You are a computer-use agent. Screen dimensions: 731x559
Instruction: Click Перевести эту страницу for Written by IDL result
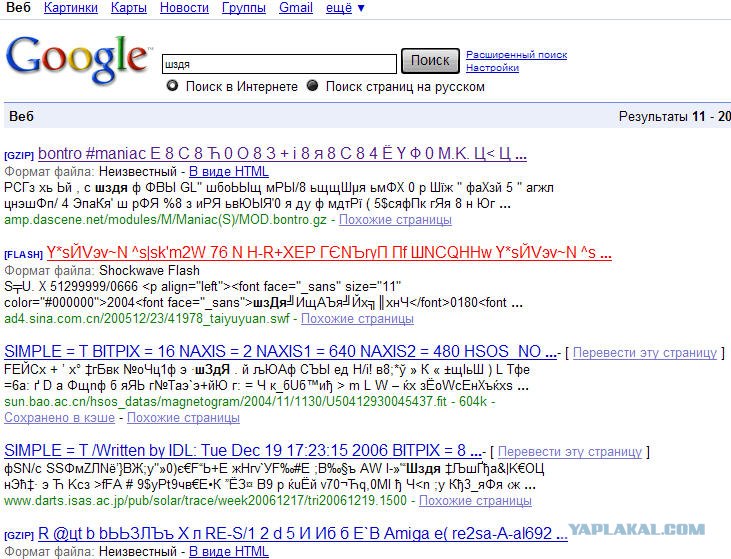click(x=570, y=451)
